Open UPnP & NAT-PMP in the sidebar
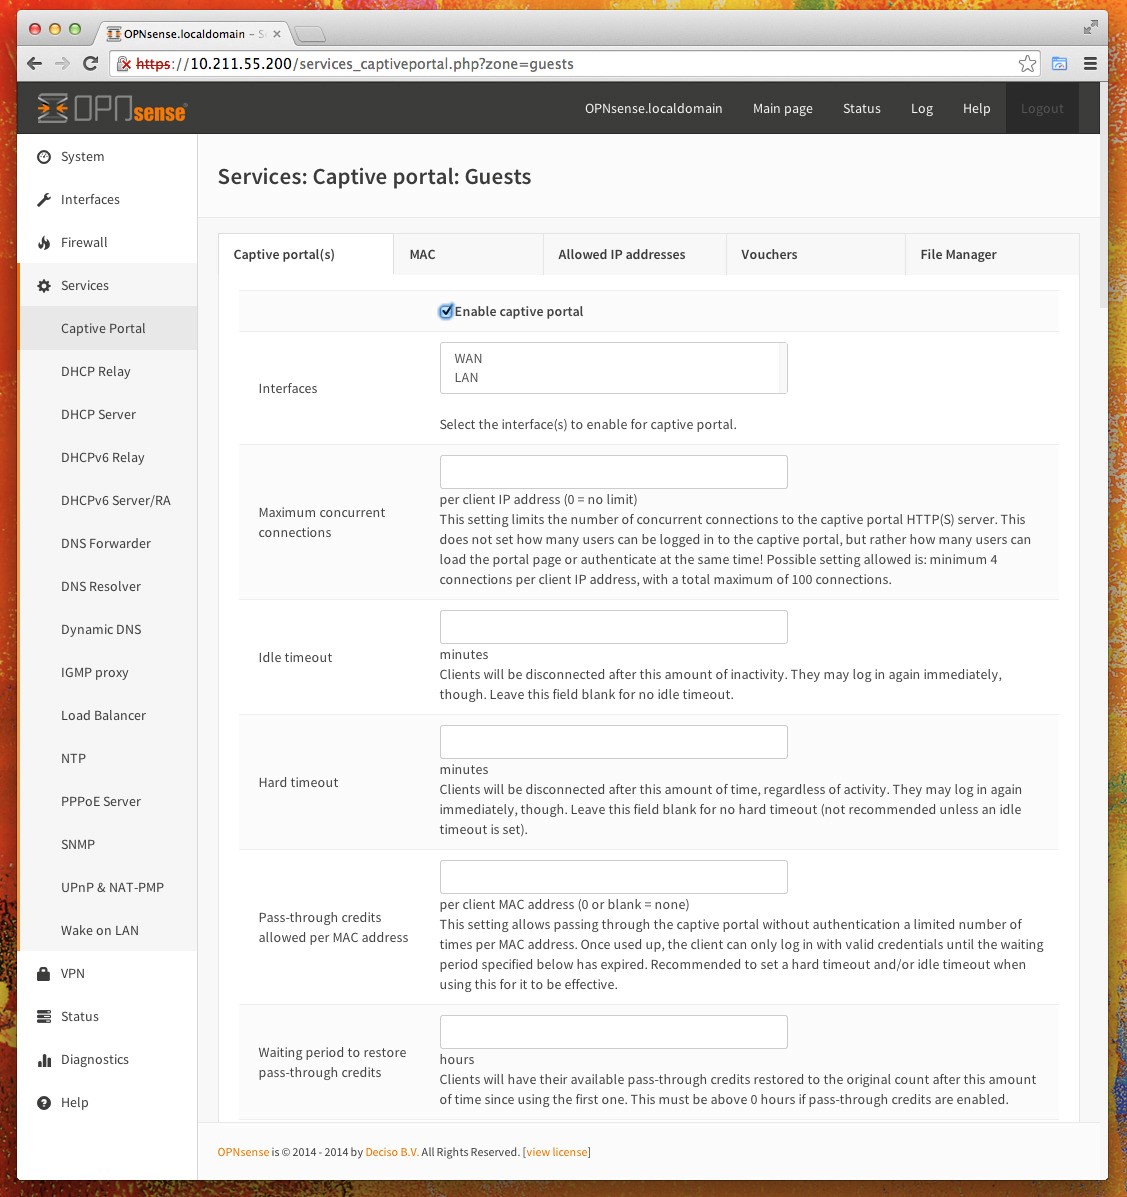The image size is (1127, 1197). [x=108, y=887]
